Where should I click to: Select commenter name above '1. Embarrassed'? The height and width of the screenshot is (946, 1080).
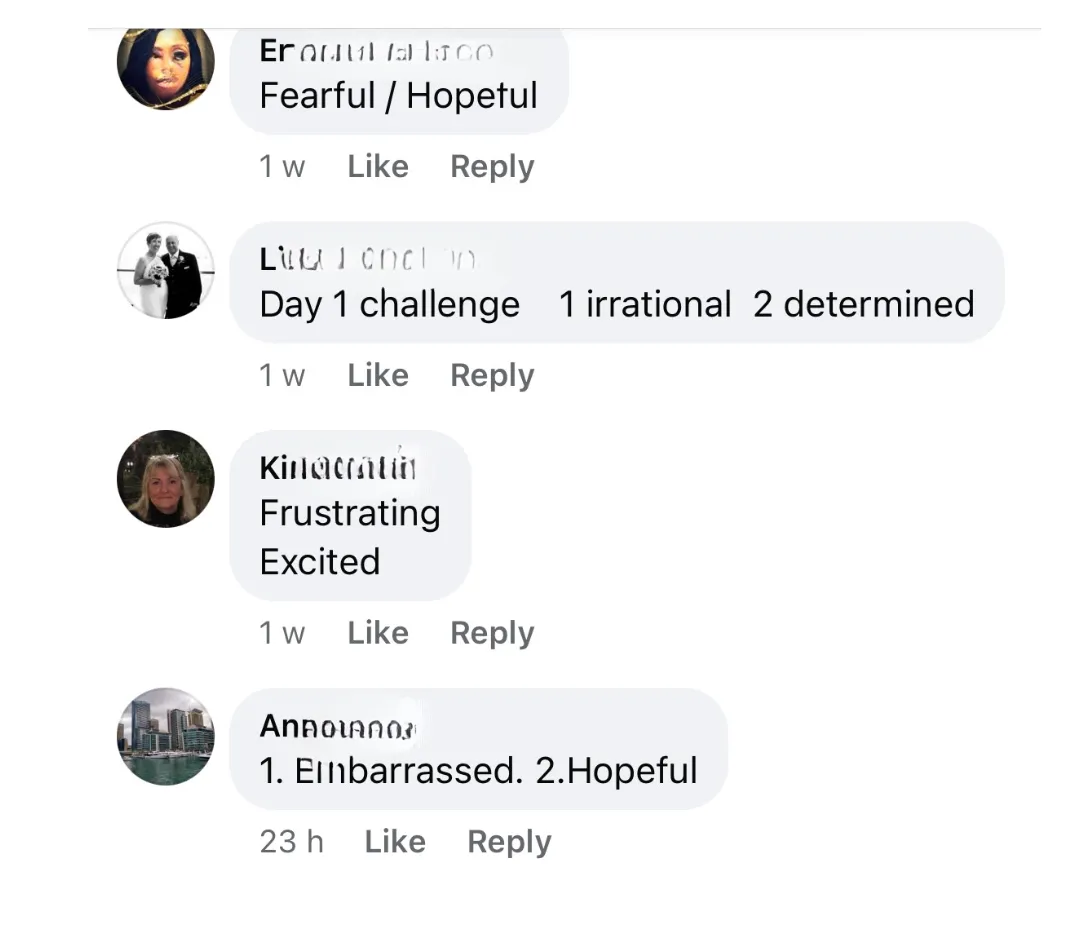(x=338, y=726)
